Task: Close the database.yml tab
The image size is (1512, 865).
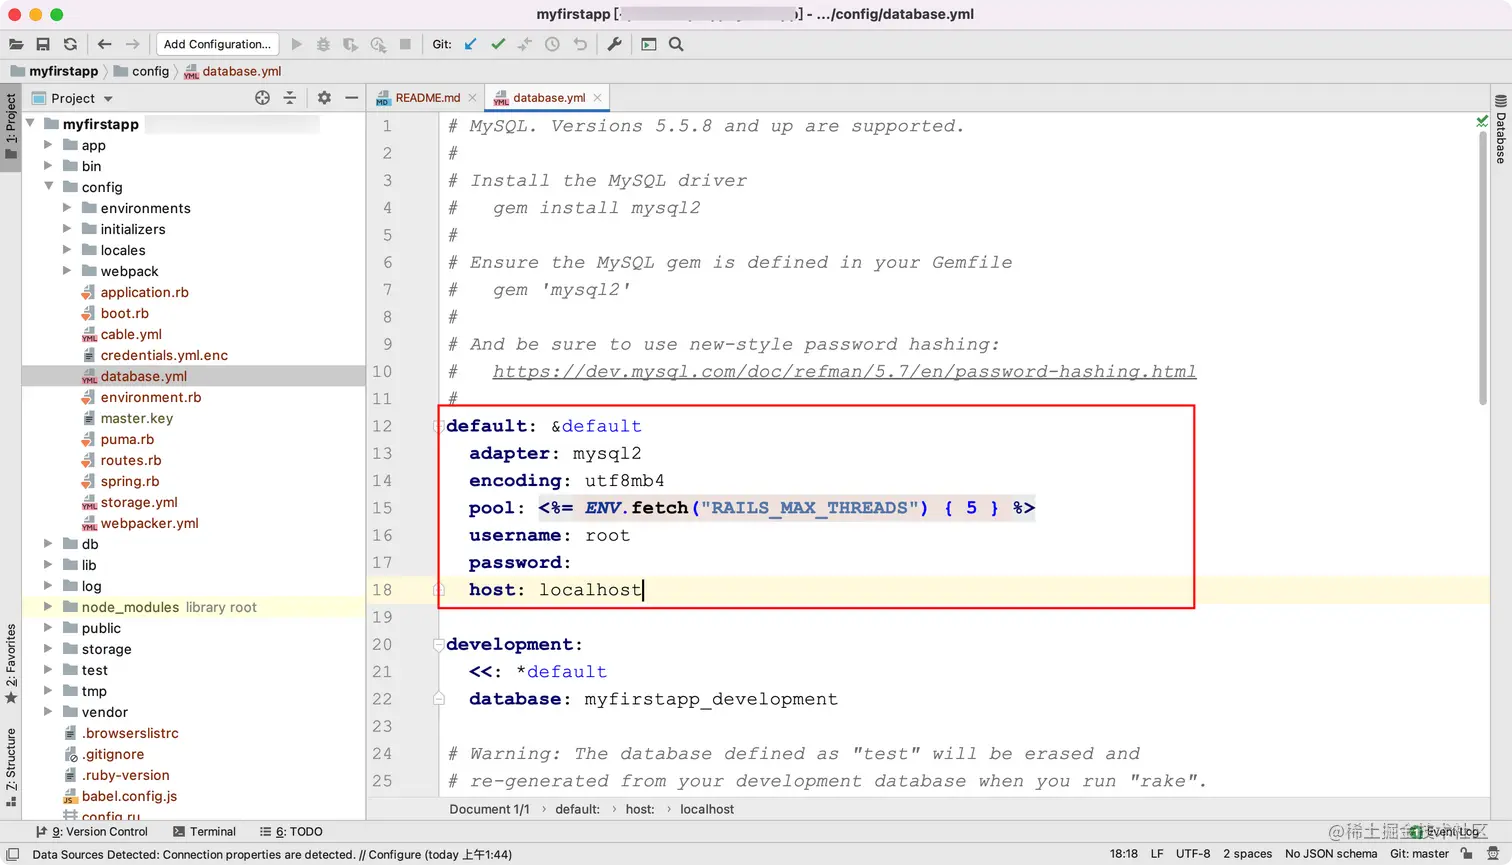Action: tap(597, 98)
